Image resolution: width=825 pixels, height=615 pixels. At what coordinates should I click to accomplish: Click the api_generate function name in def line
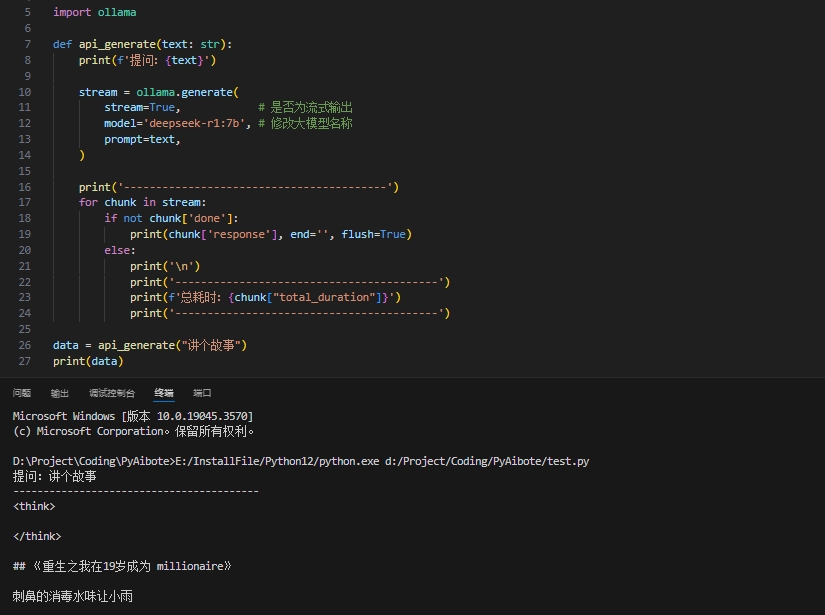[x=117, y=44]
